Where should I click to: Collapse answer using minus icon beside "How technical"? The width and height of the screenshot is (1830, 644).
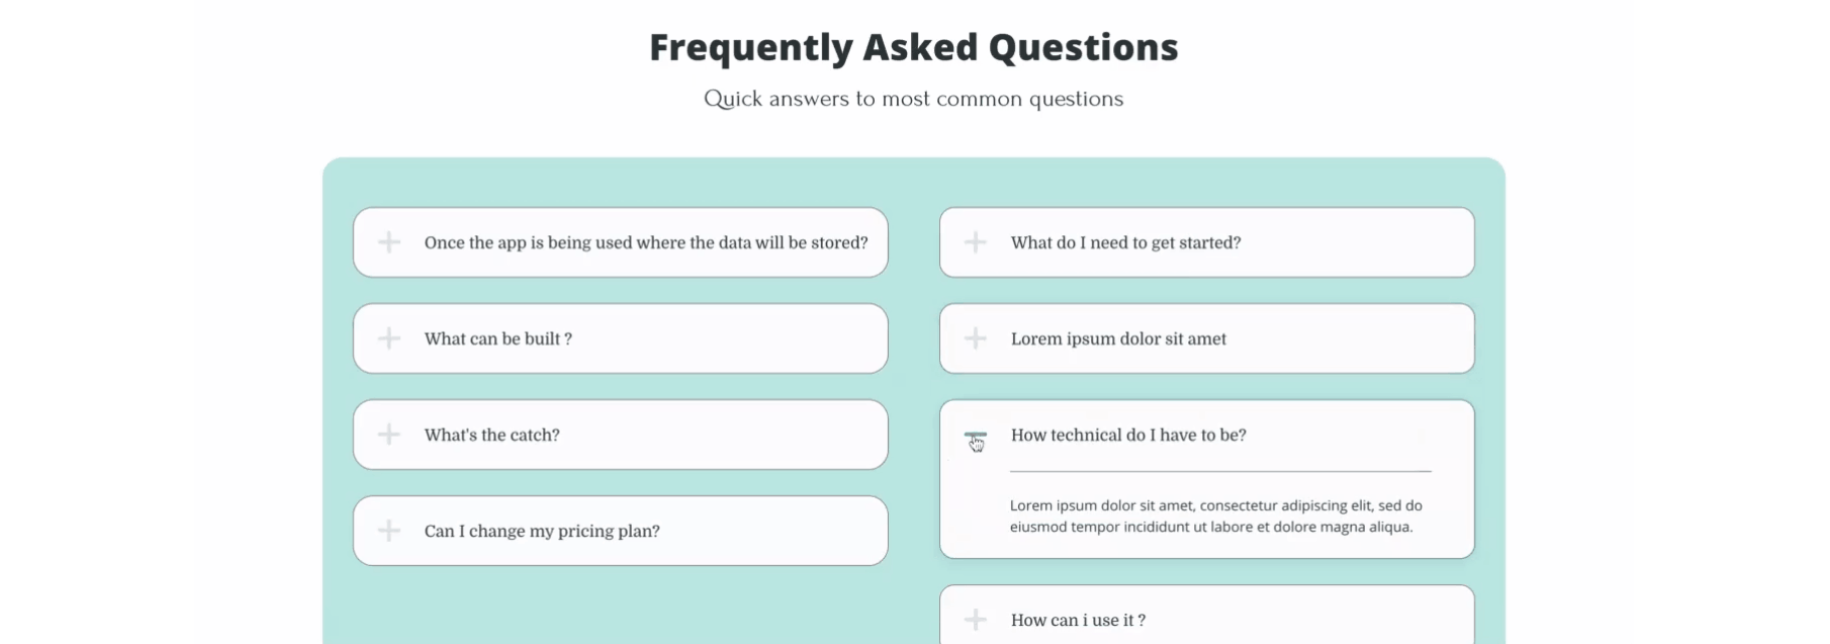pos(975,436)
